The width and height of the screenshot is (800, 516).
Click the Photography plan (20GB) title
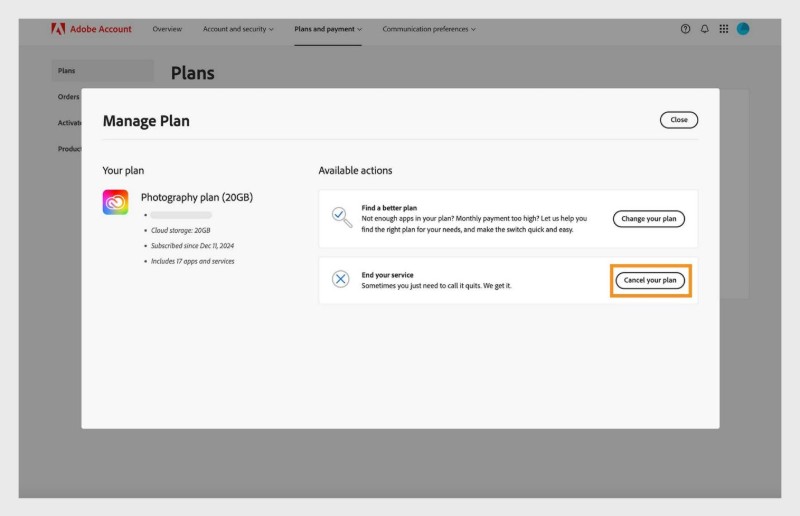coord(197,197)
